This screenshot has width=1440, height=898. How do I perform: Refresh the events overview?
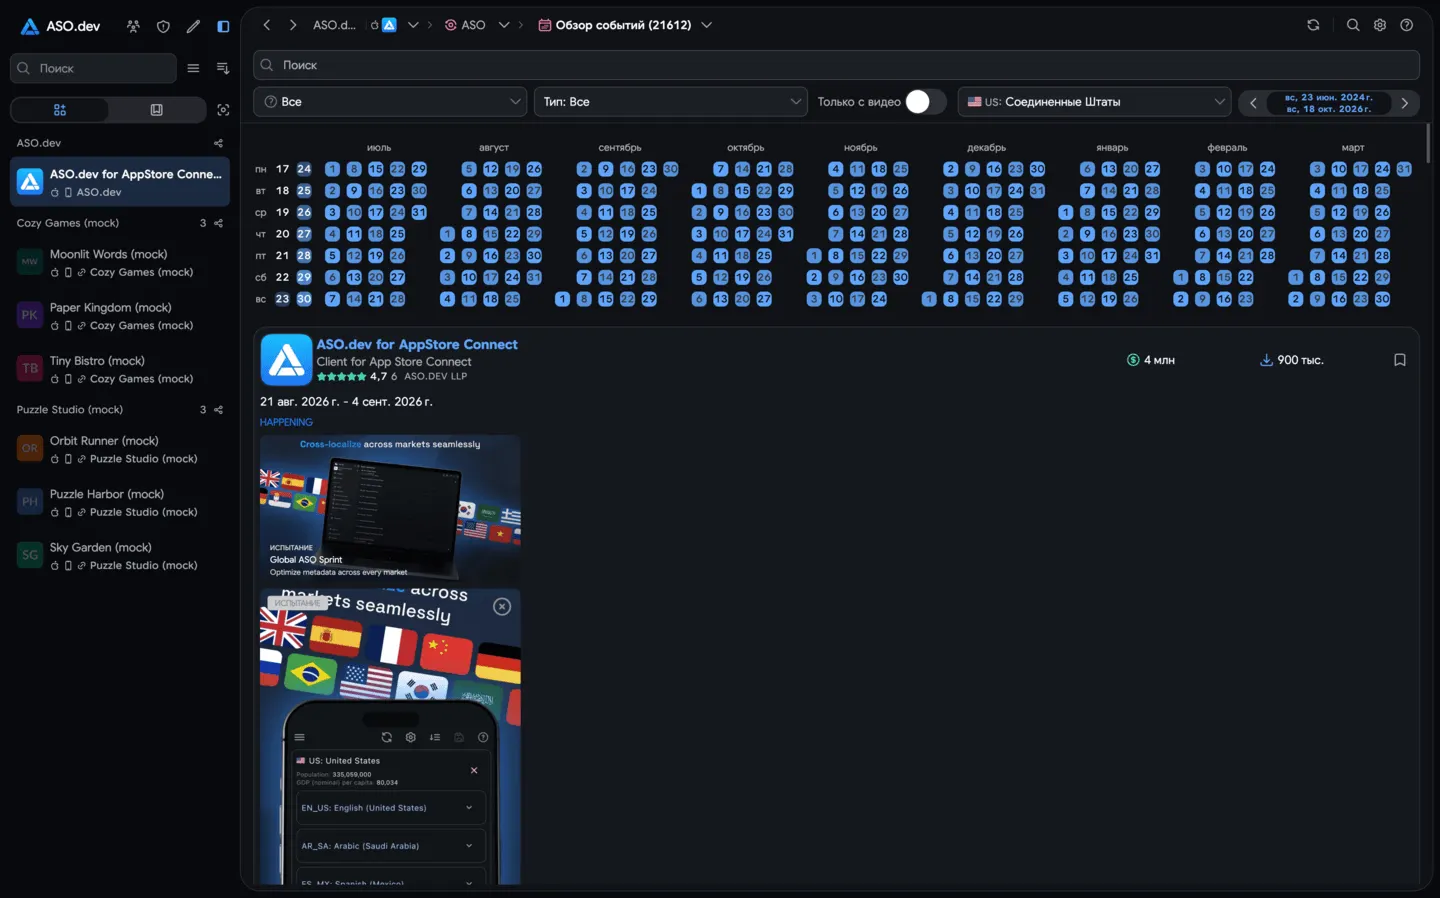1313,25
